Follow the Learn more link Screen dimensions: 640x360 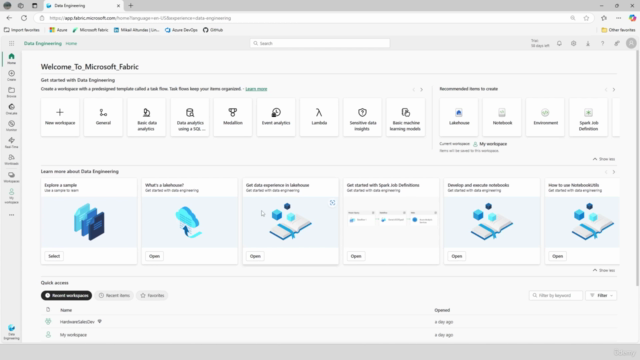click(x=256, y=89)
